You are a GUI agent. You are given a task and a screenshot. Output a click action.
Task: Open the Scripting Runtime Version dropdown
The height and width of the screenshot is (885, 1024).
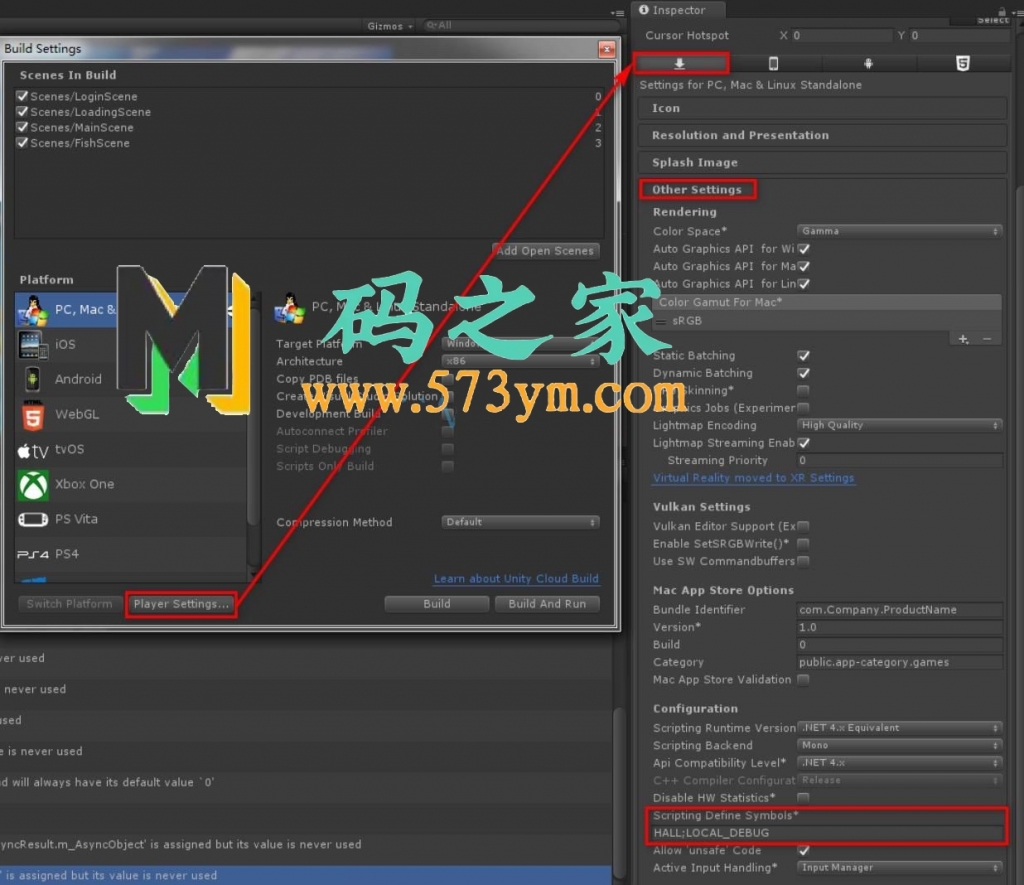pos(899,728)
